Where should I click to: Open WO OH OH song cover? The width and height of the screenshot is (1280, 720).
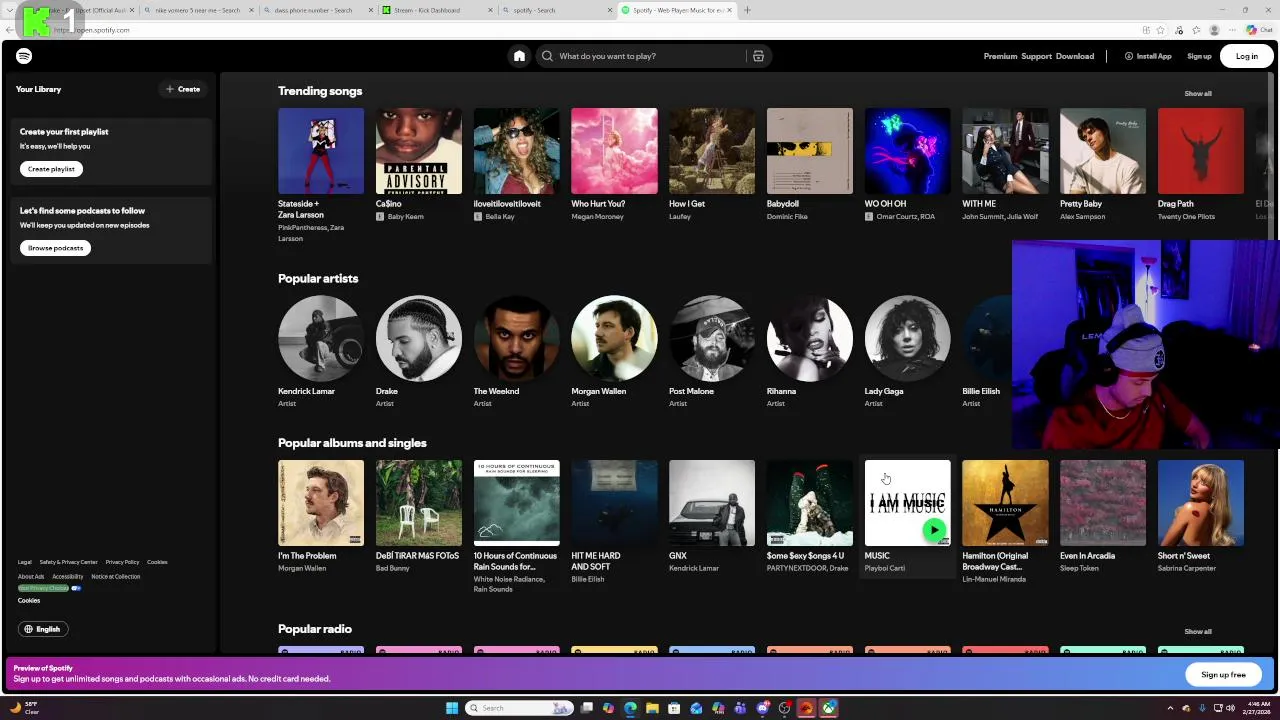pos(908,151)
